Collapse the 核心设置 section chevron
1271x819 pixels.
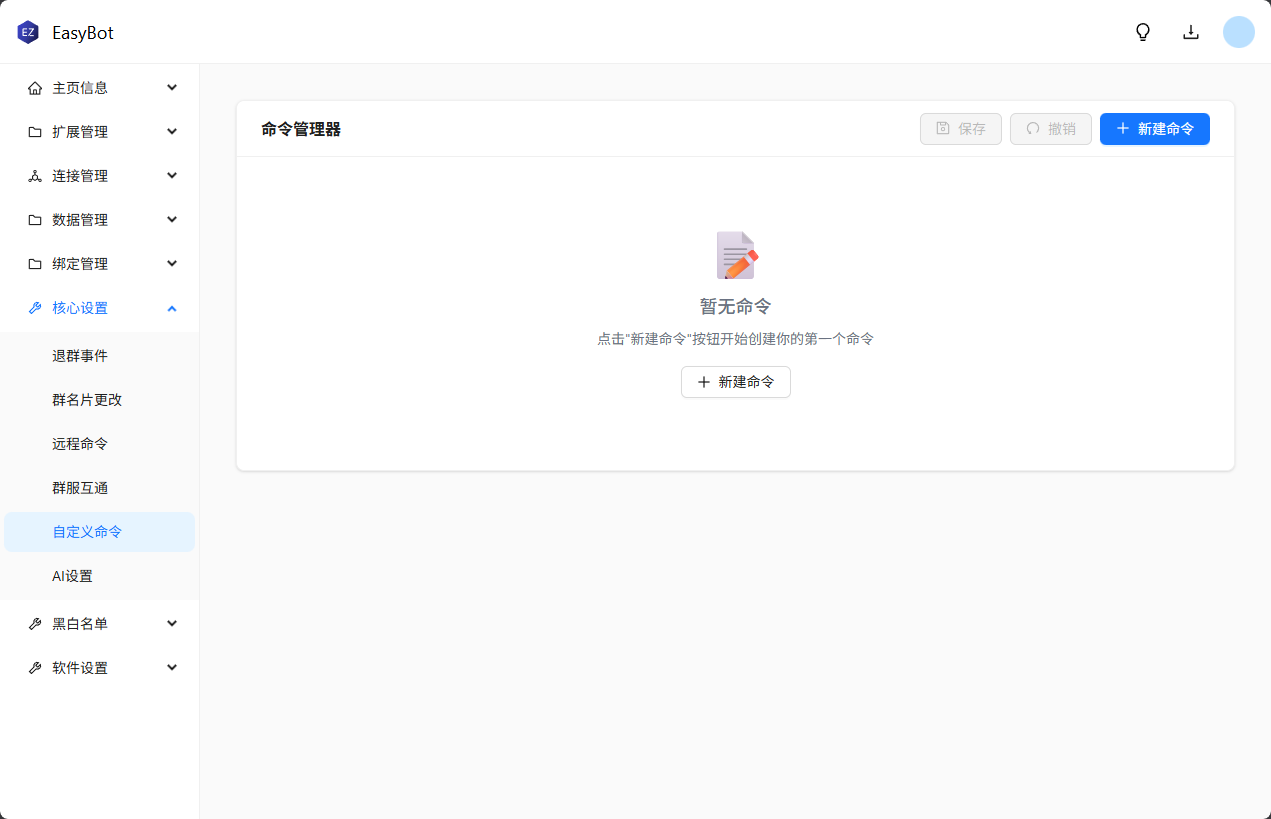tap(172, 308)
